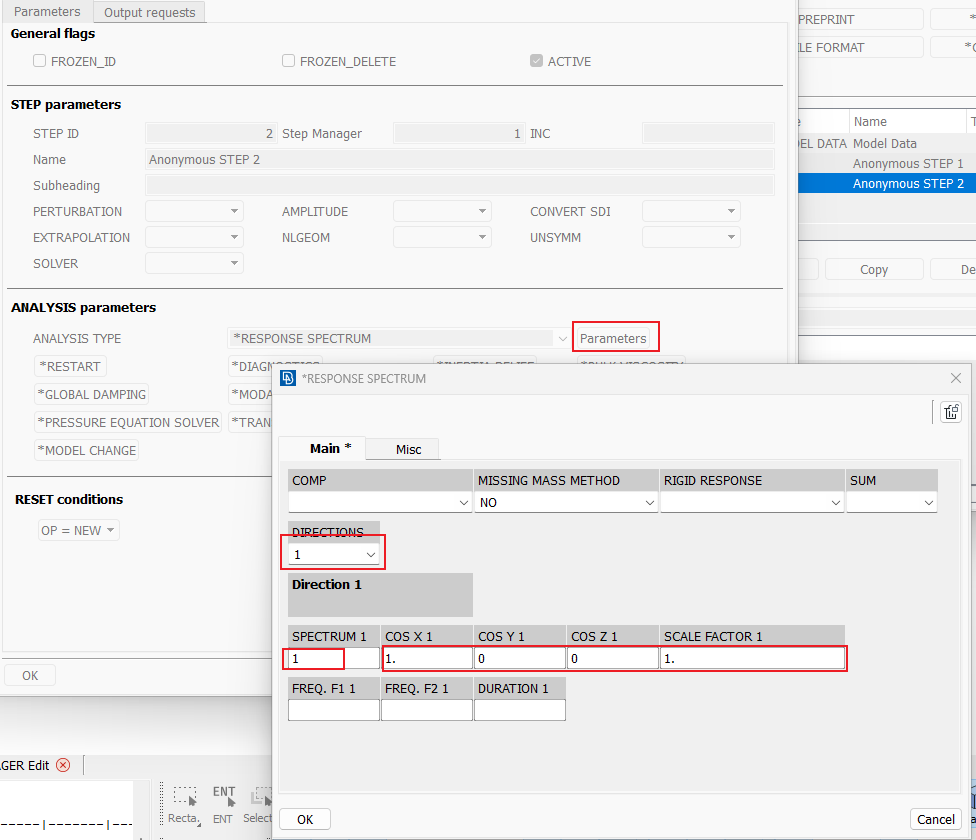
Task: Switch to the Main tab
Action: pyautogui.click(x=322, y=449)
